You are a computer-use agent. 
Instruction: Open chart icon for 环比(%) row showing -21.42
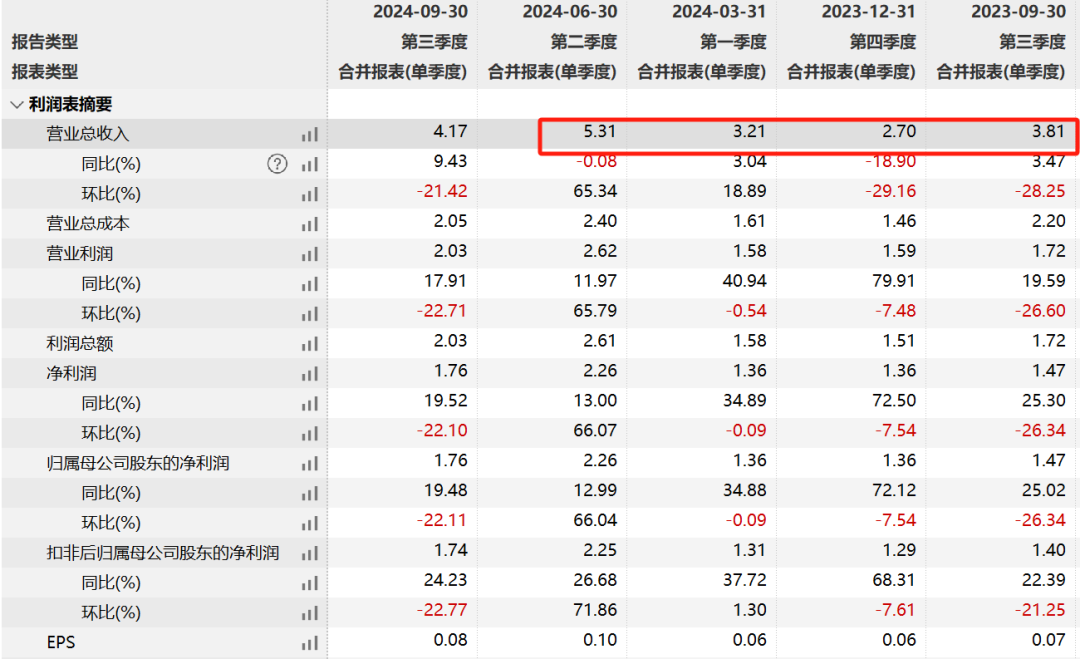point(310,194)
